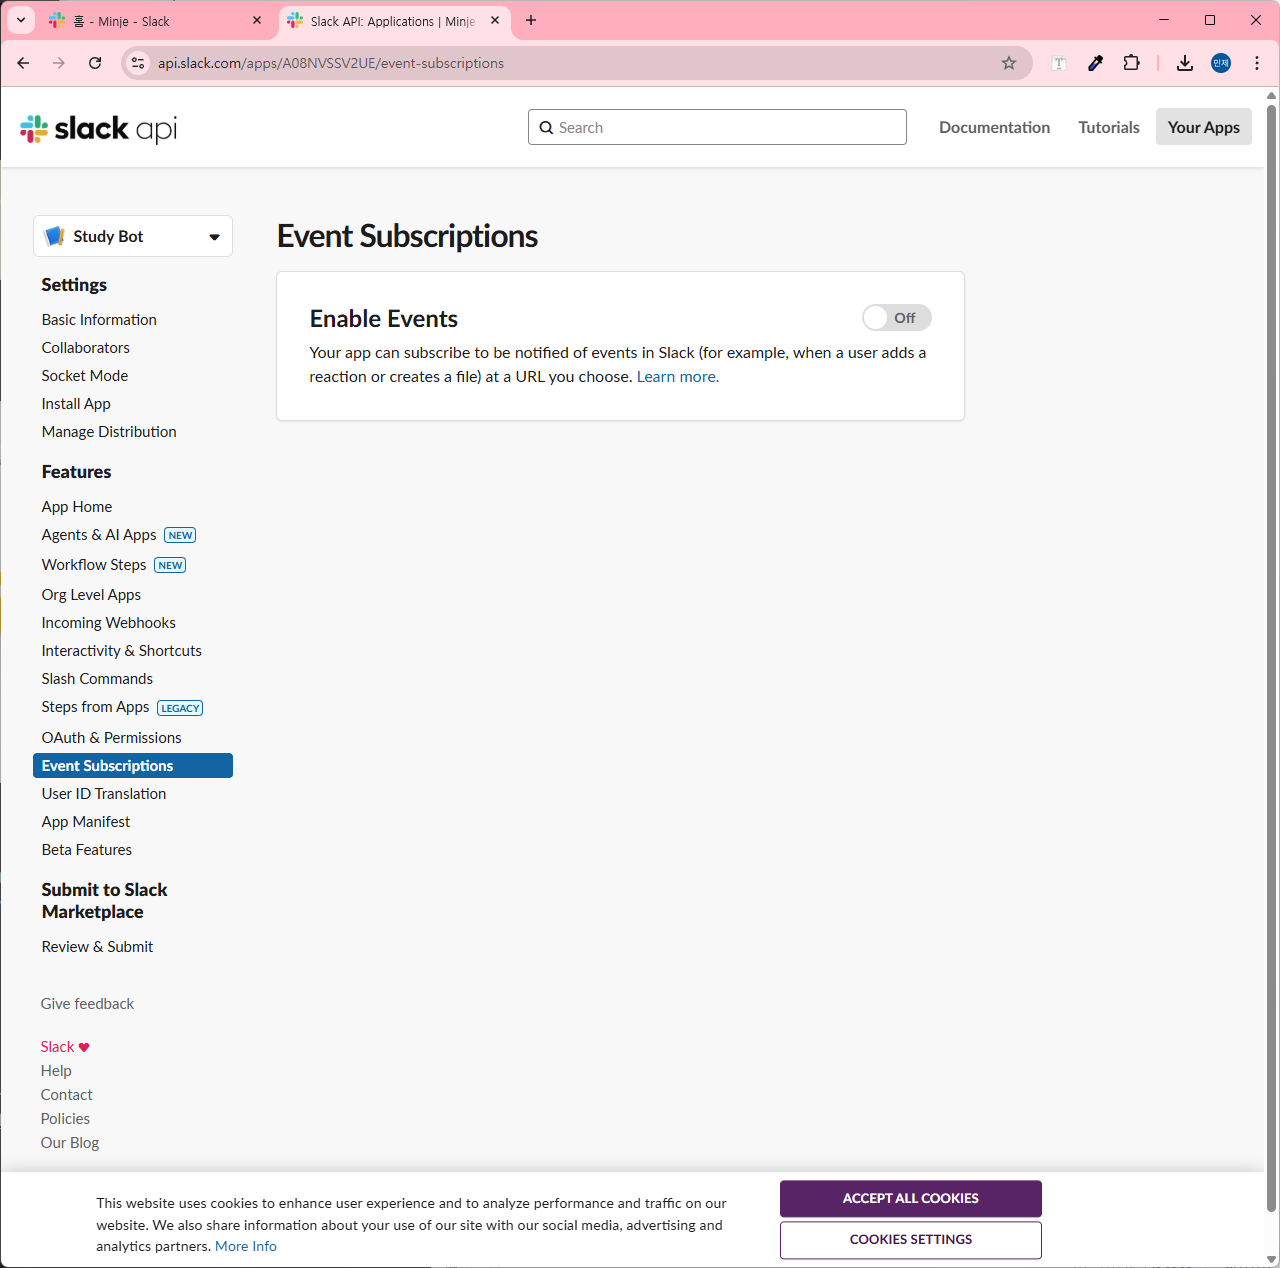The width and height of the screenshot is (1280, 1268).
Task: Focus the Search input field
Action: click(717, 127)
